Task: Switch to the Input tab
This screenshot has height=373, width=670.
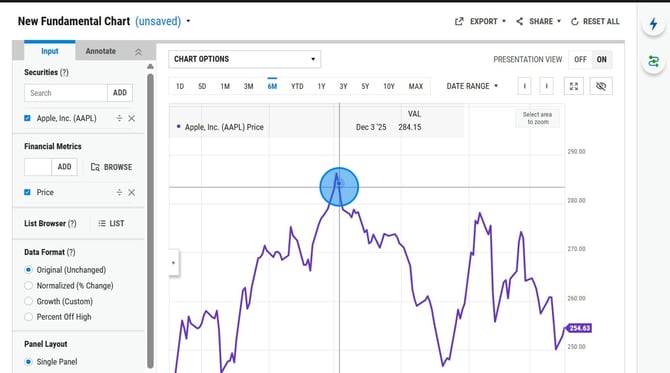Action: click(x=50, y=51)
